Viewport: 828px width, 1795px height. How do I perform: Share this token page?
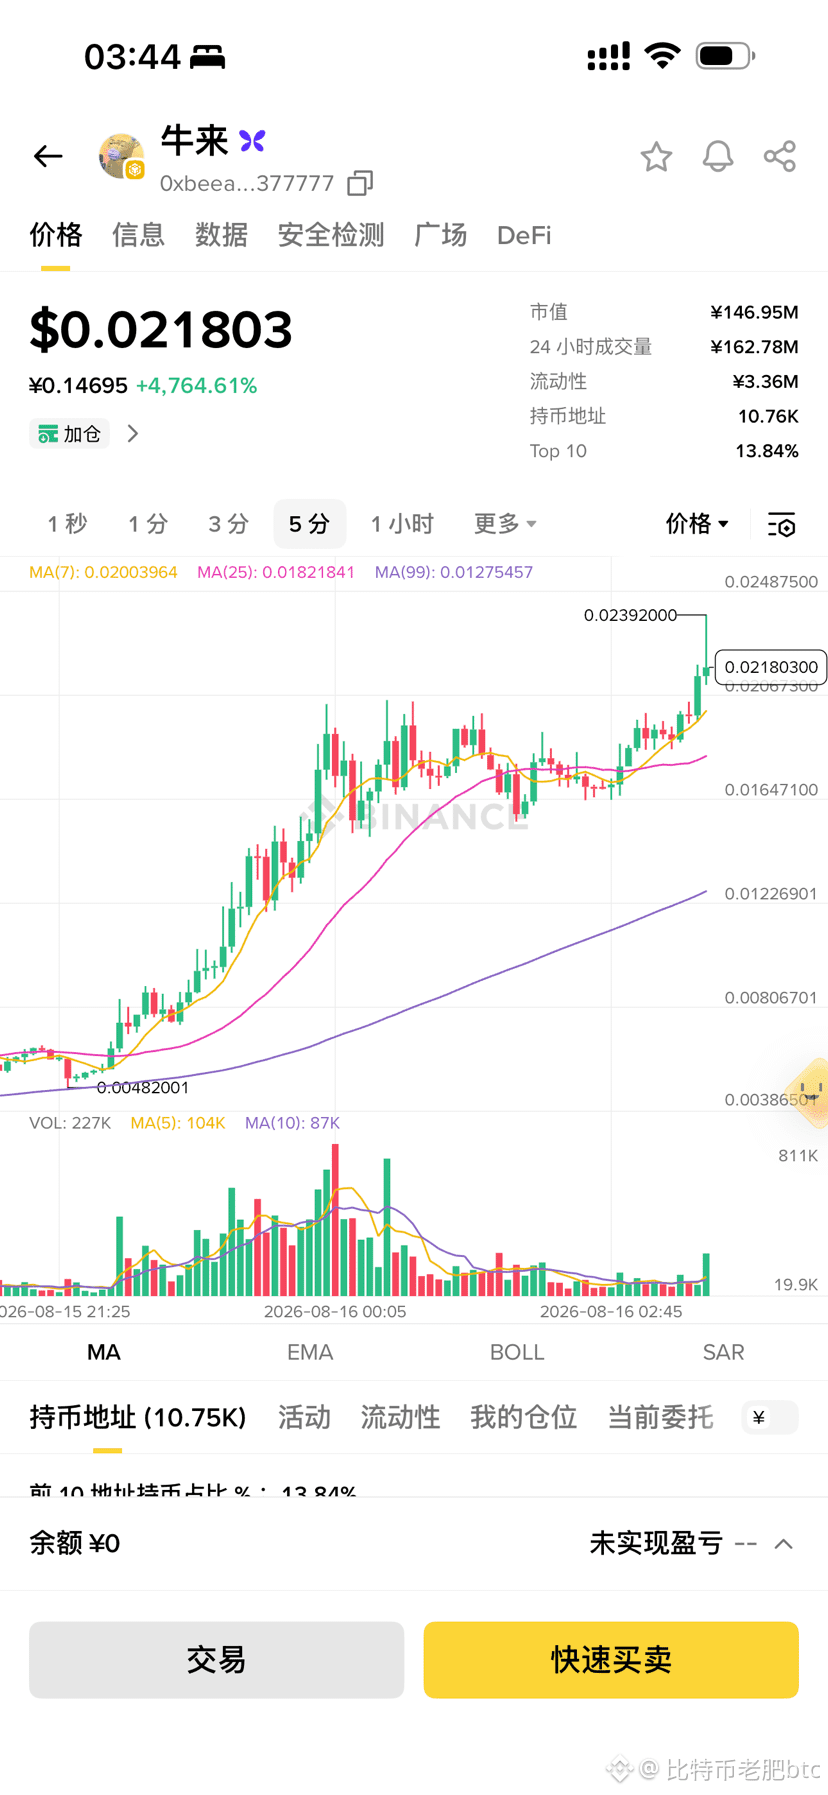pos(780,157)
